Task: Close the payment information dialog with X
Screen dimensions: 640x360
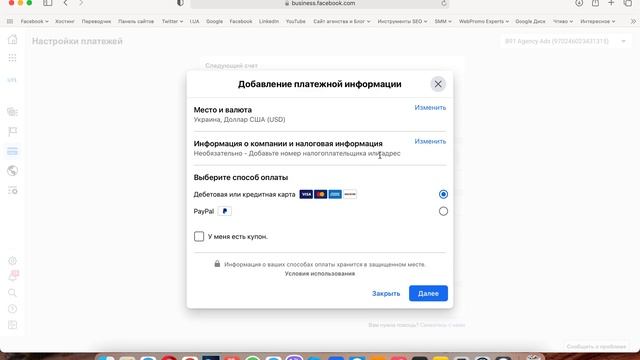Action: pos(438,84)
